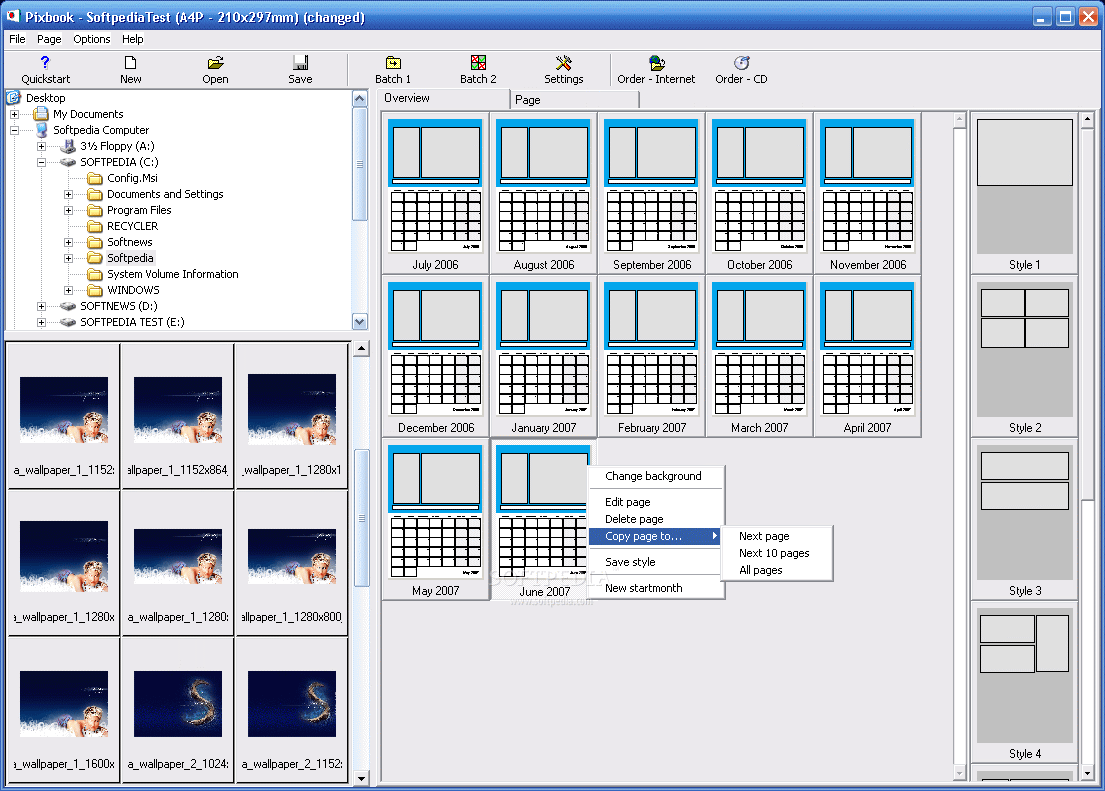
Task: Expand the 3½ Floppy (A:) node
Action: point(42,146)
